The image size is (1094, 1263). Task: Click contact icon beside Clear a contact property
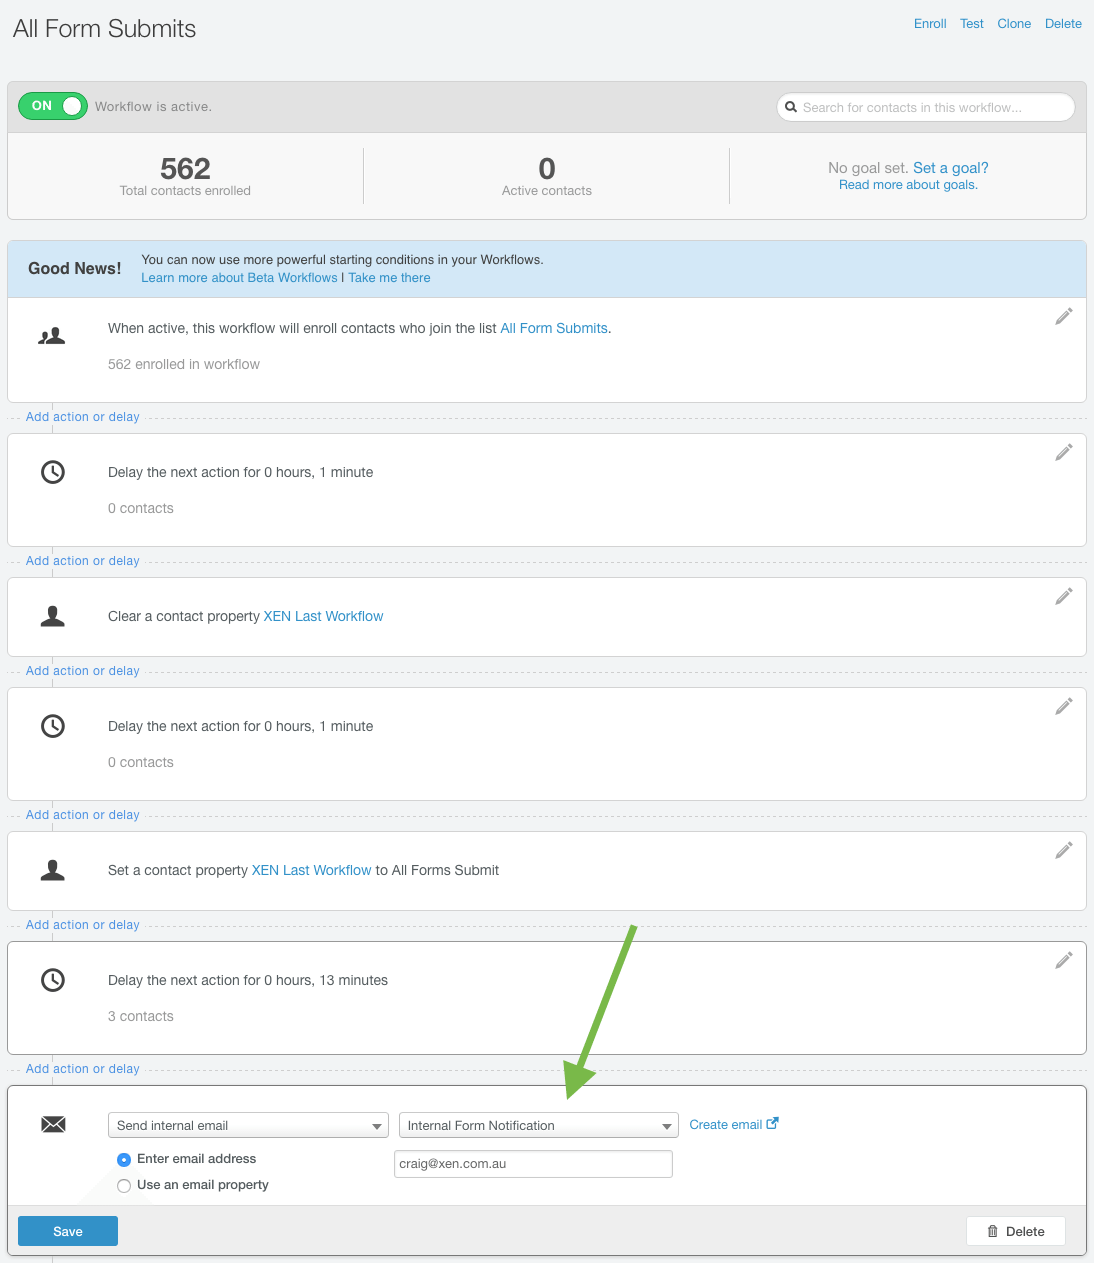coord(53,617)
